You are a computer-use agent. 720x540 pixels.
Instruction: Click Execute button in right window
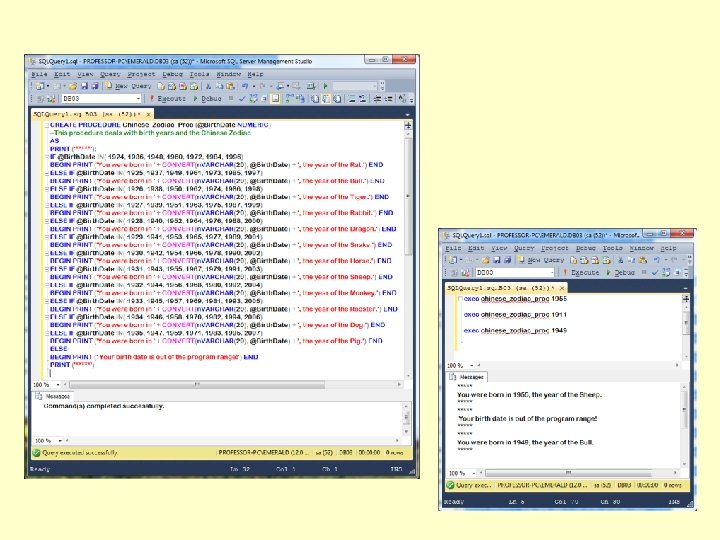(581, 272)
